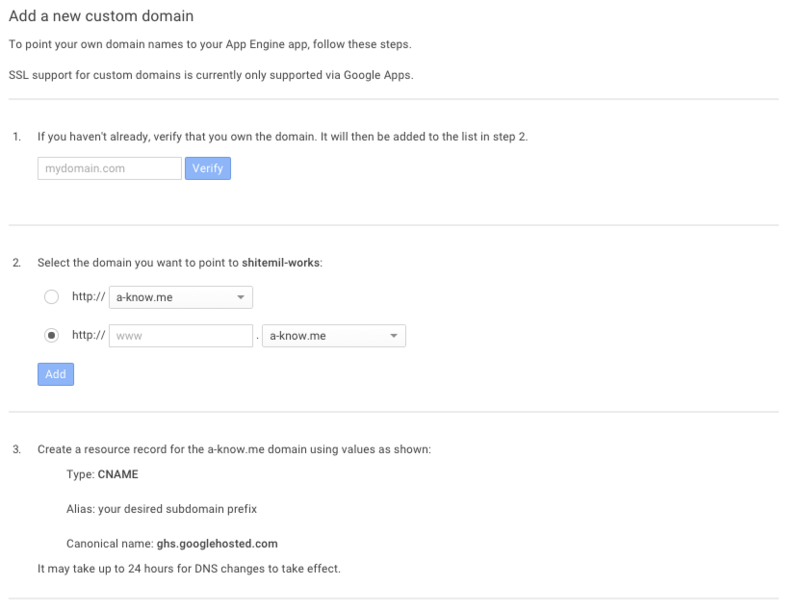Select the radio button for www subdomain option
800x611 pixels.
51,335
